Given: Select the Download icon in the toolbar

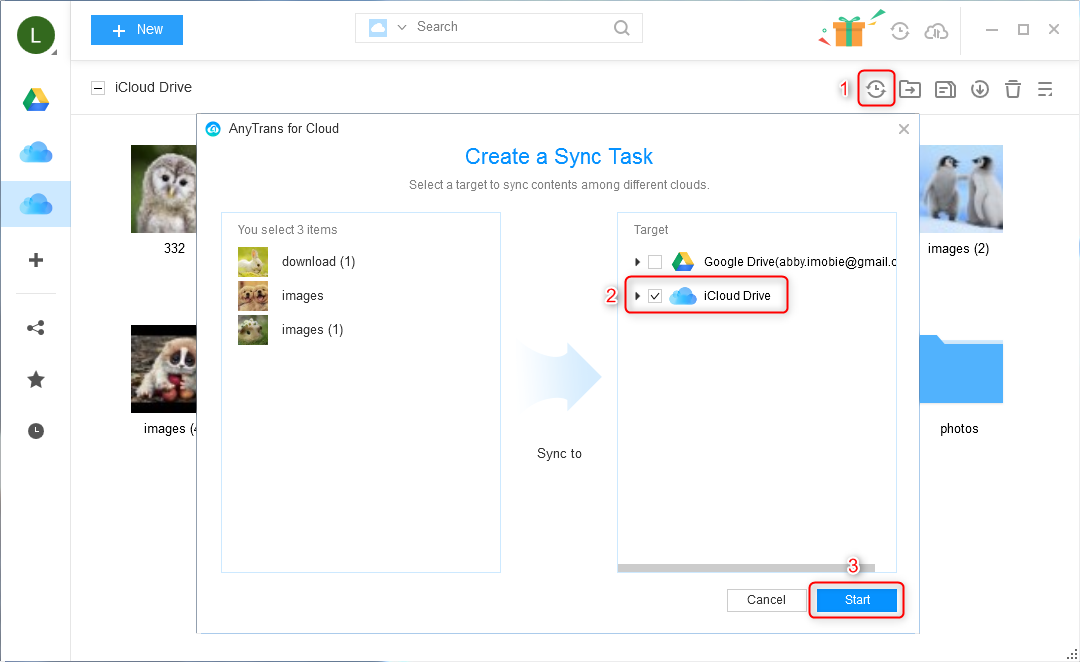Looking at the screenshot, I should [x=979, y=89].
